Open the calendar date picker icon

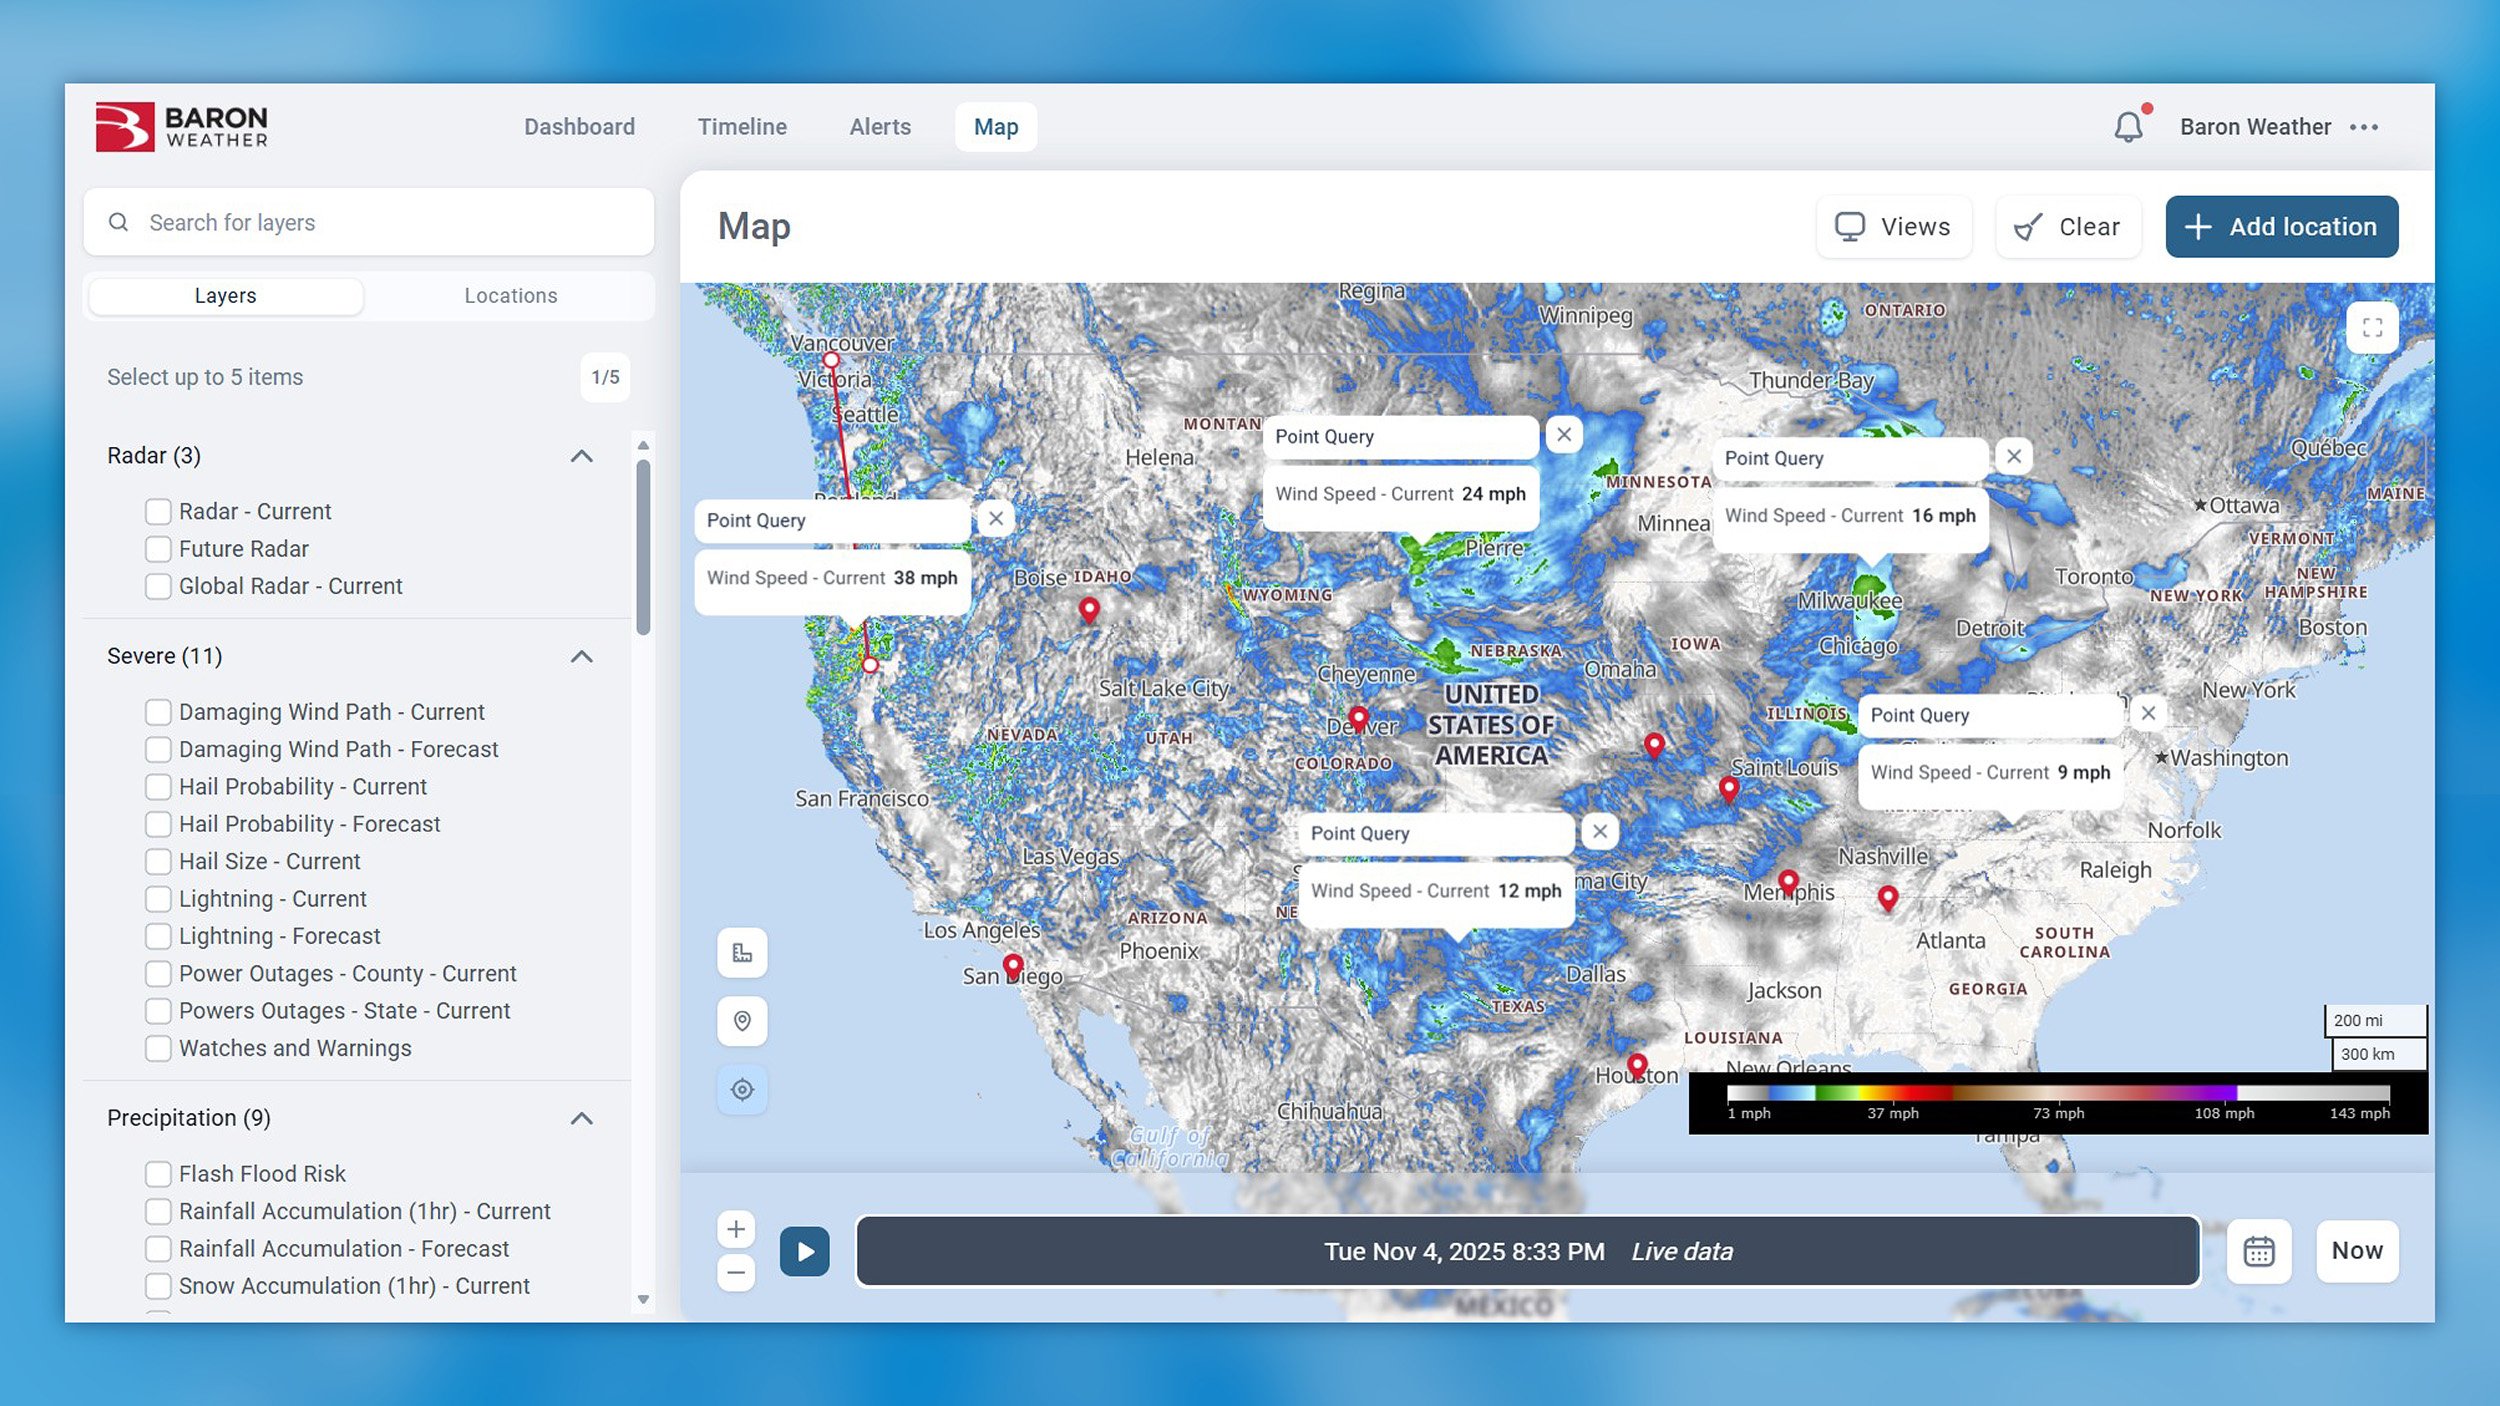point(2259,1251)
